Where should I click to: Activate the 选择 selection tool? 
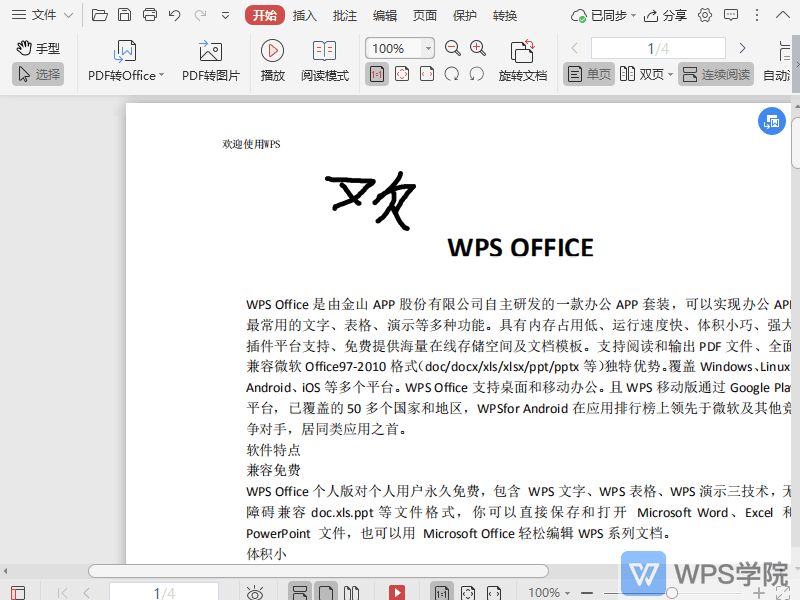pos(38,74)
